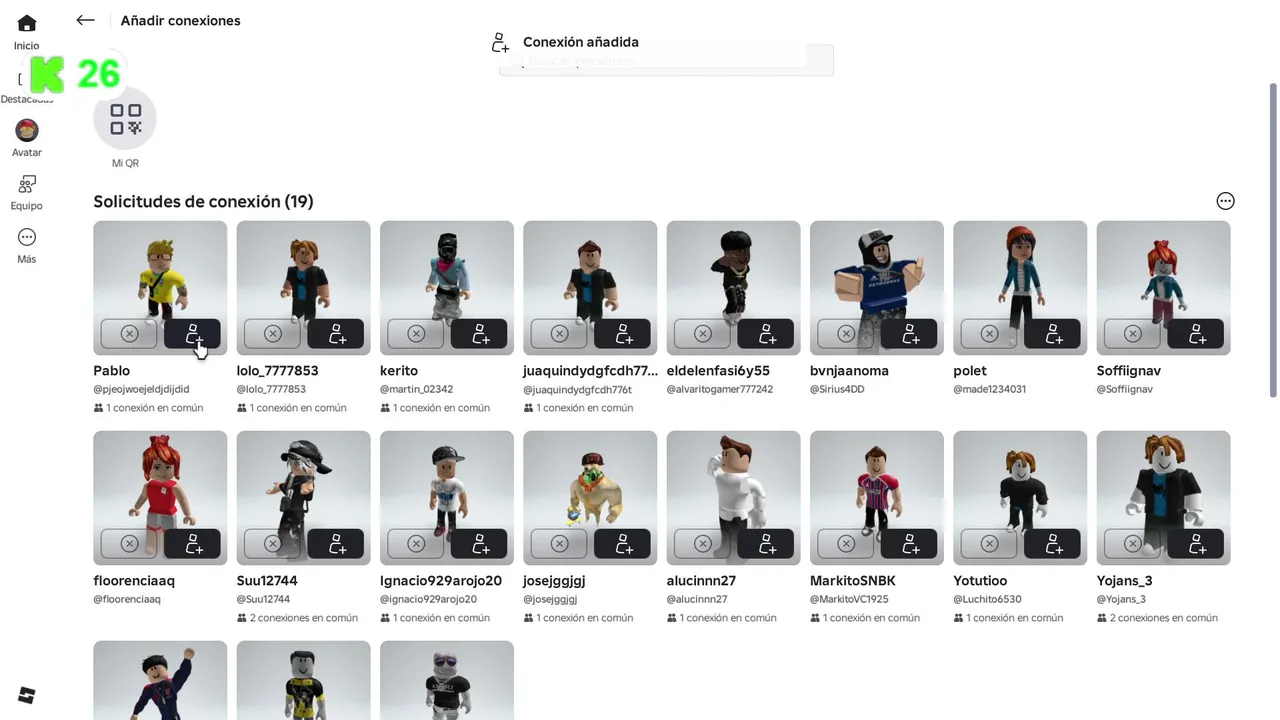Accept alucinnn27's connection request

tap(765, 543)
